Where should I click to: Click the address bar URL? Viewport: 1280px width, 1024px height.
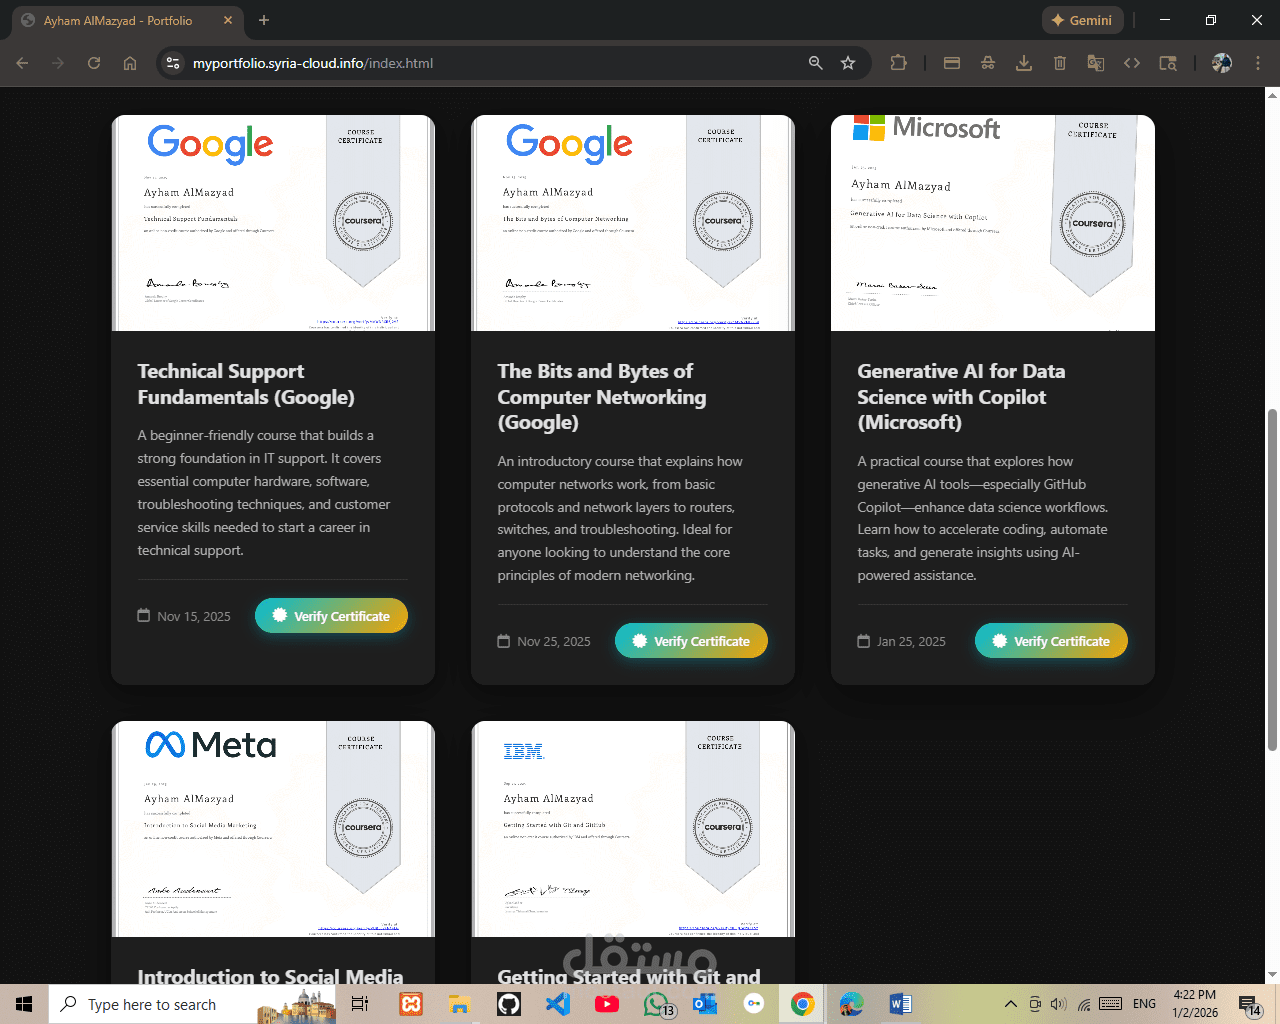[x=313, y=63]
